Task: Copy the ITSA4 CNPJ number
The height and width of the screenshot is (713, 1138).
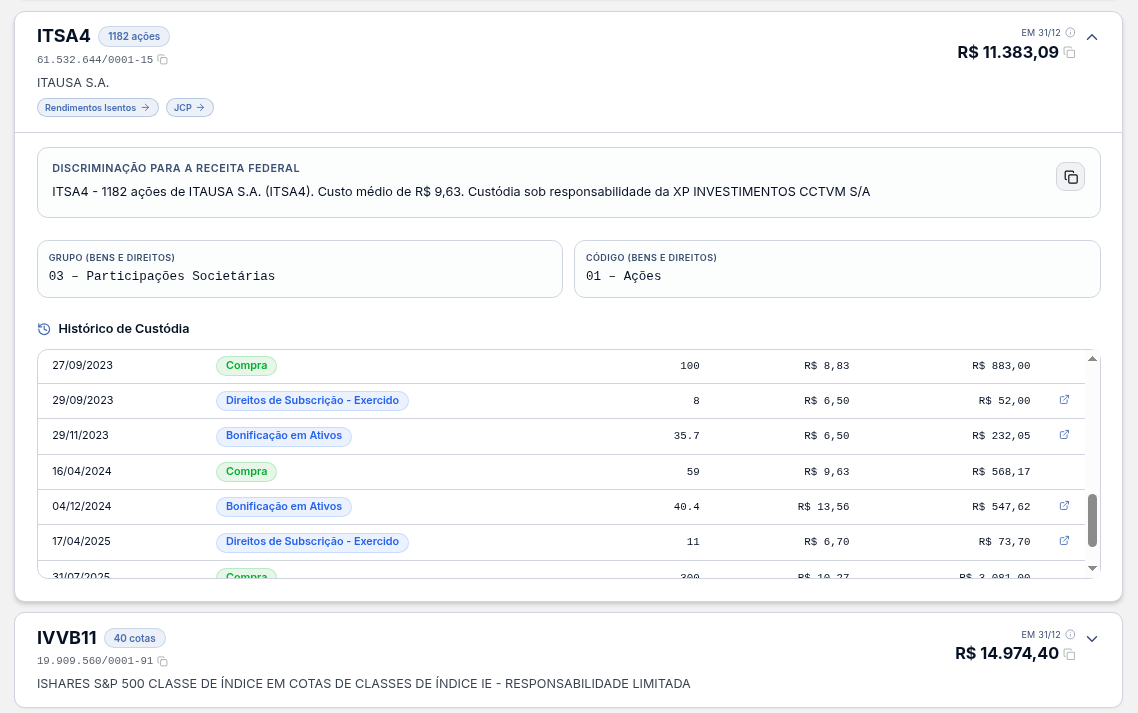Action: coord(163,60)
